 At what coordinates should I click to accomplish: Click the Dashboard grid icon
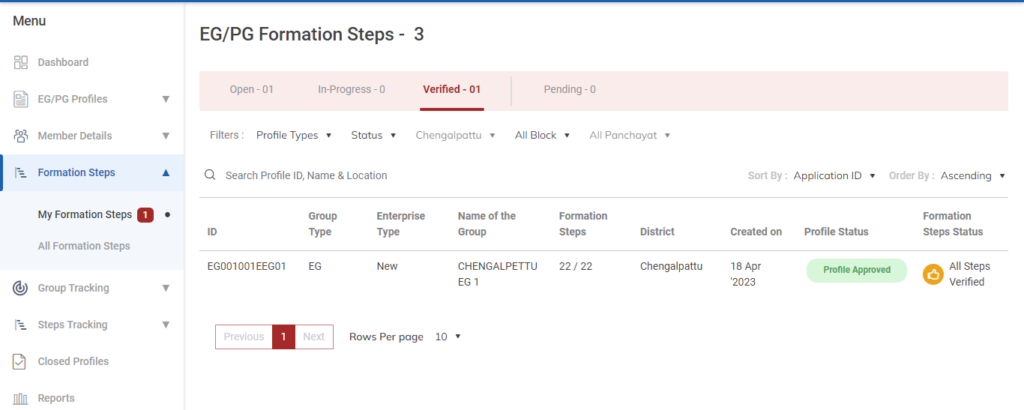(x=20, y=62)
